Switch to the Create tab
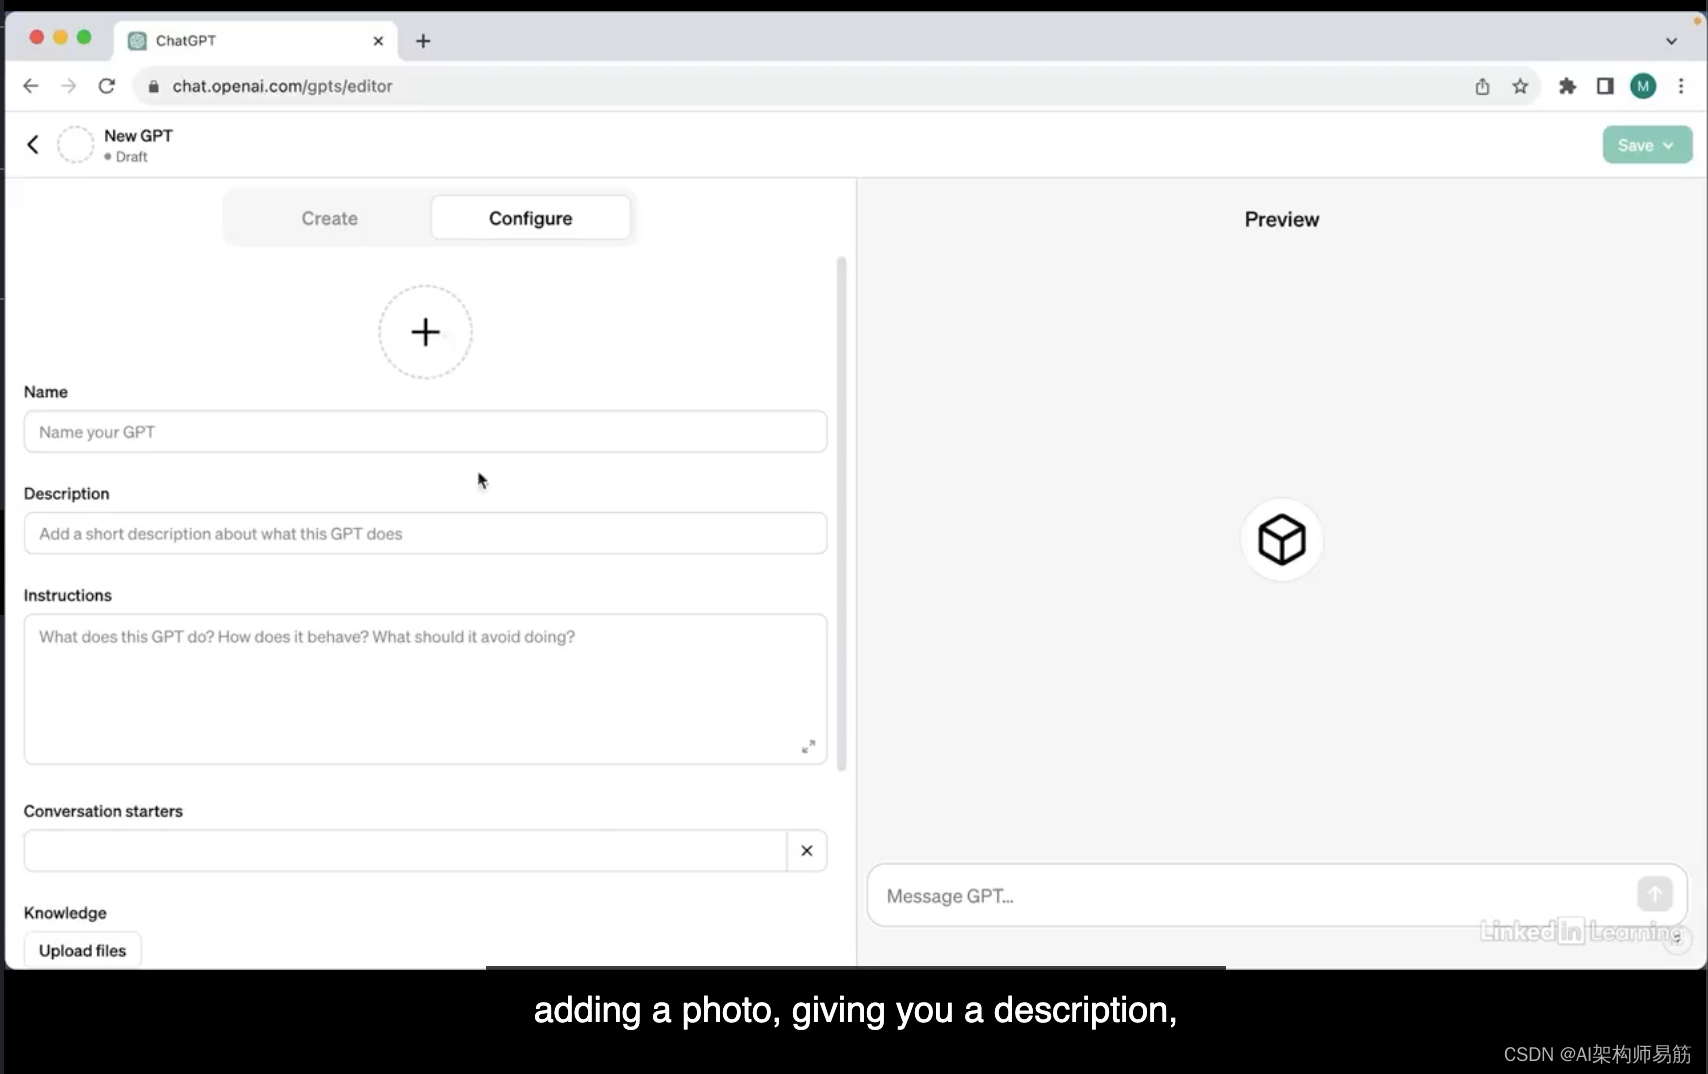The height and width of the screenshot is (1074, 1708). (329, 218)
